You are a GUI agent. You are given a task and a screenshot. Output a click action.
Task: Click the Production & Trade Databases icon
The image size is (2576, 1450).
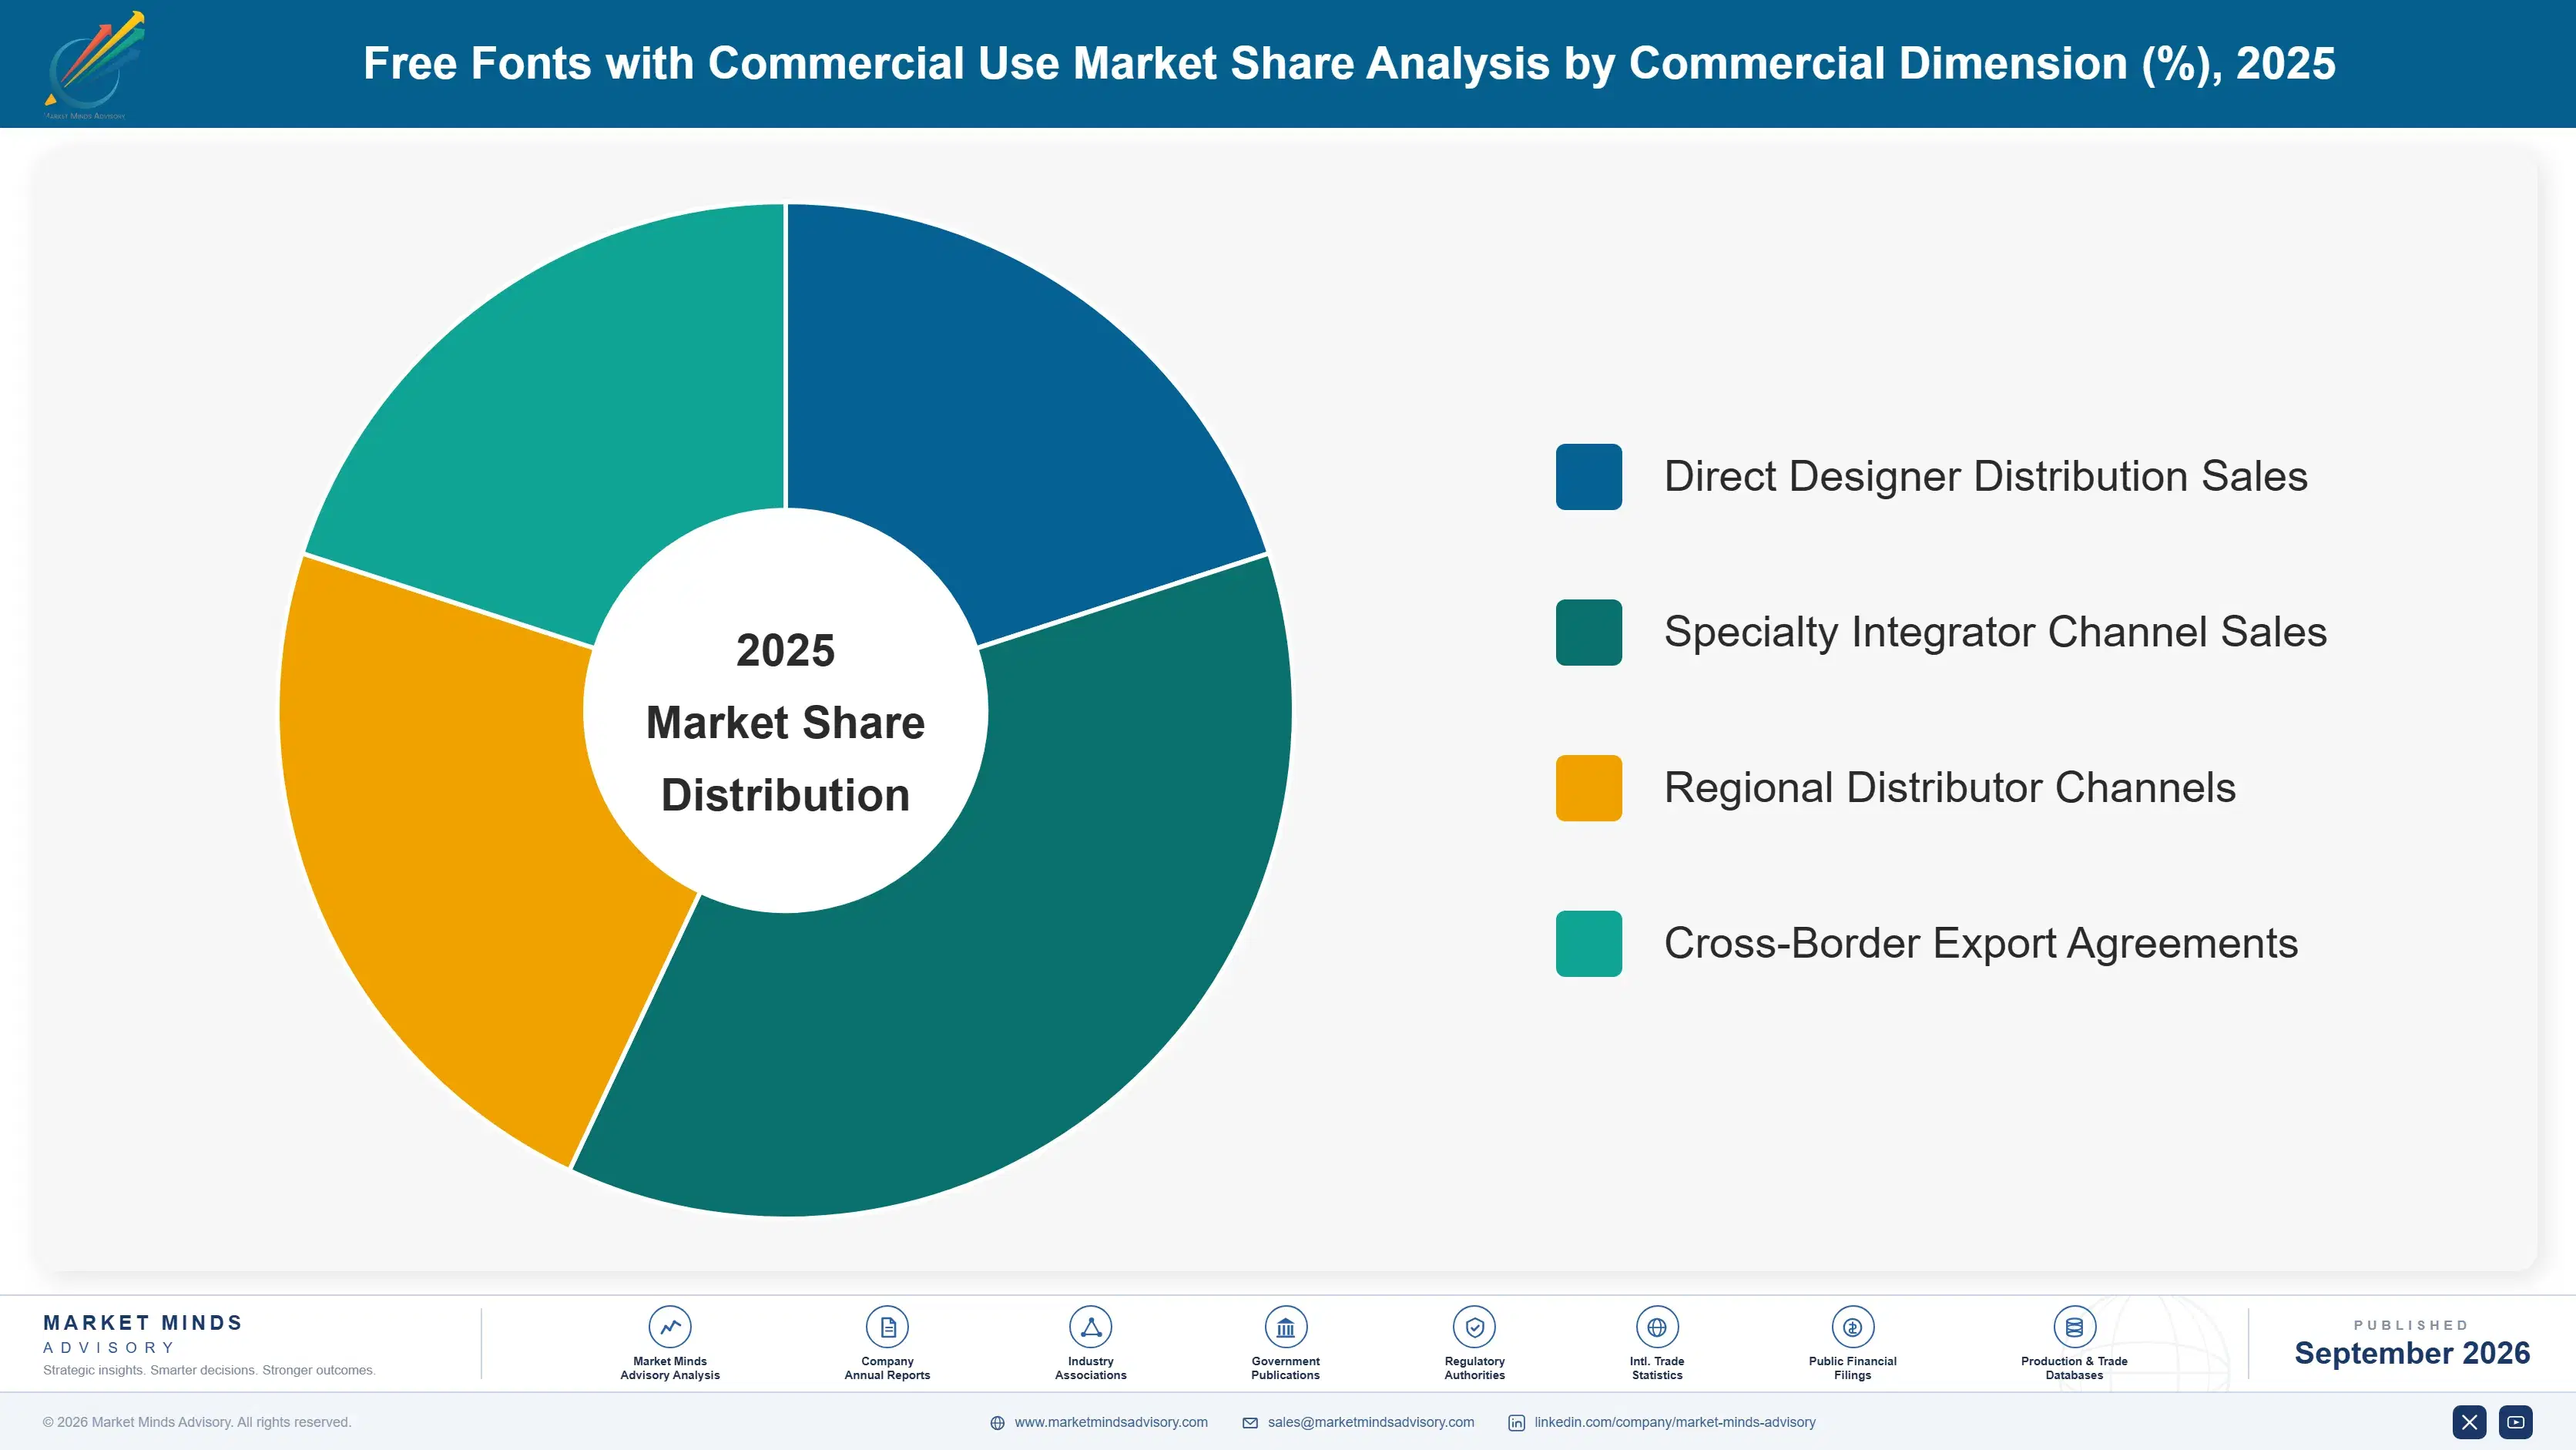point(2074,1327)
